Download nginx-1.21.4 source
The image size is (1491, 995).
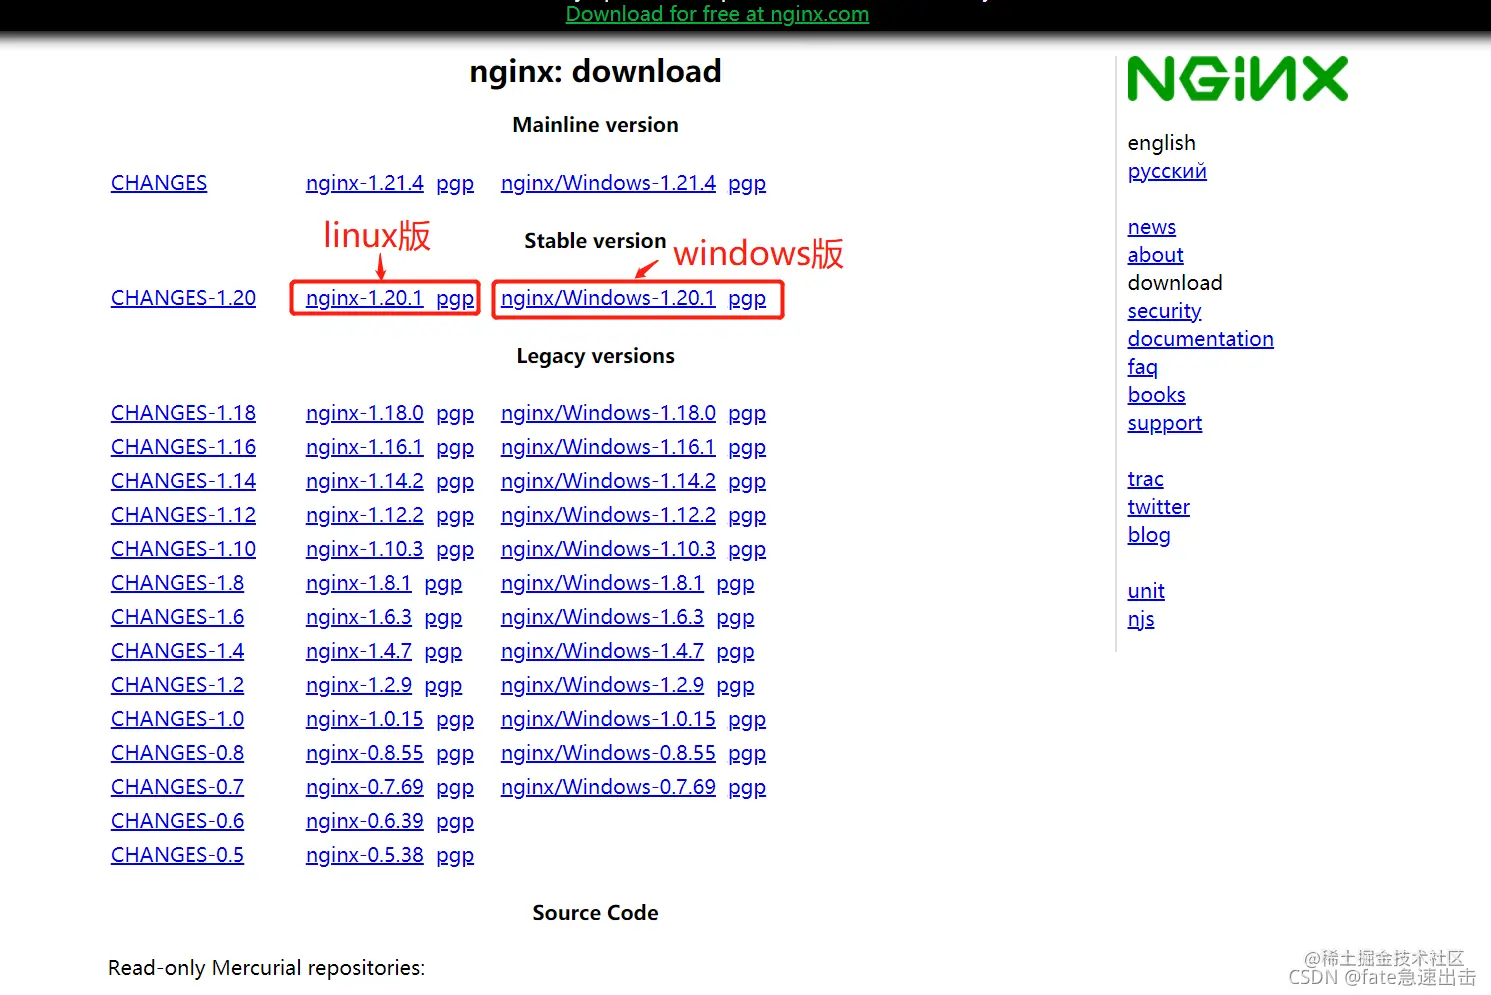tap(365, 183)
